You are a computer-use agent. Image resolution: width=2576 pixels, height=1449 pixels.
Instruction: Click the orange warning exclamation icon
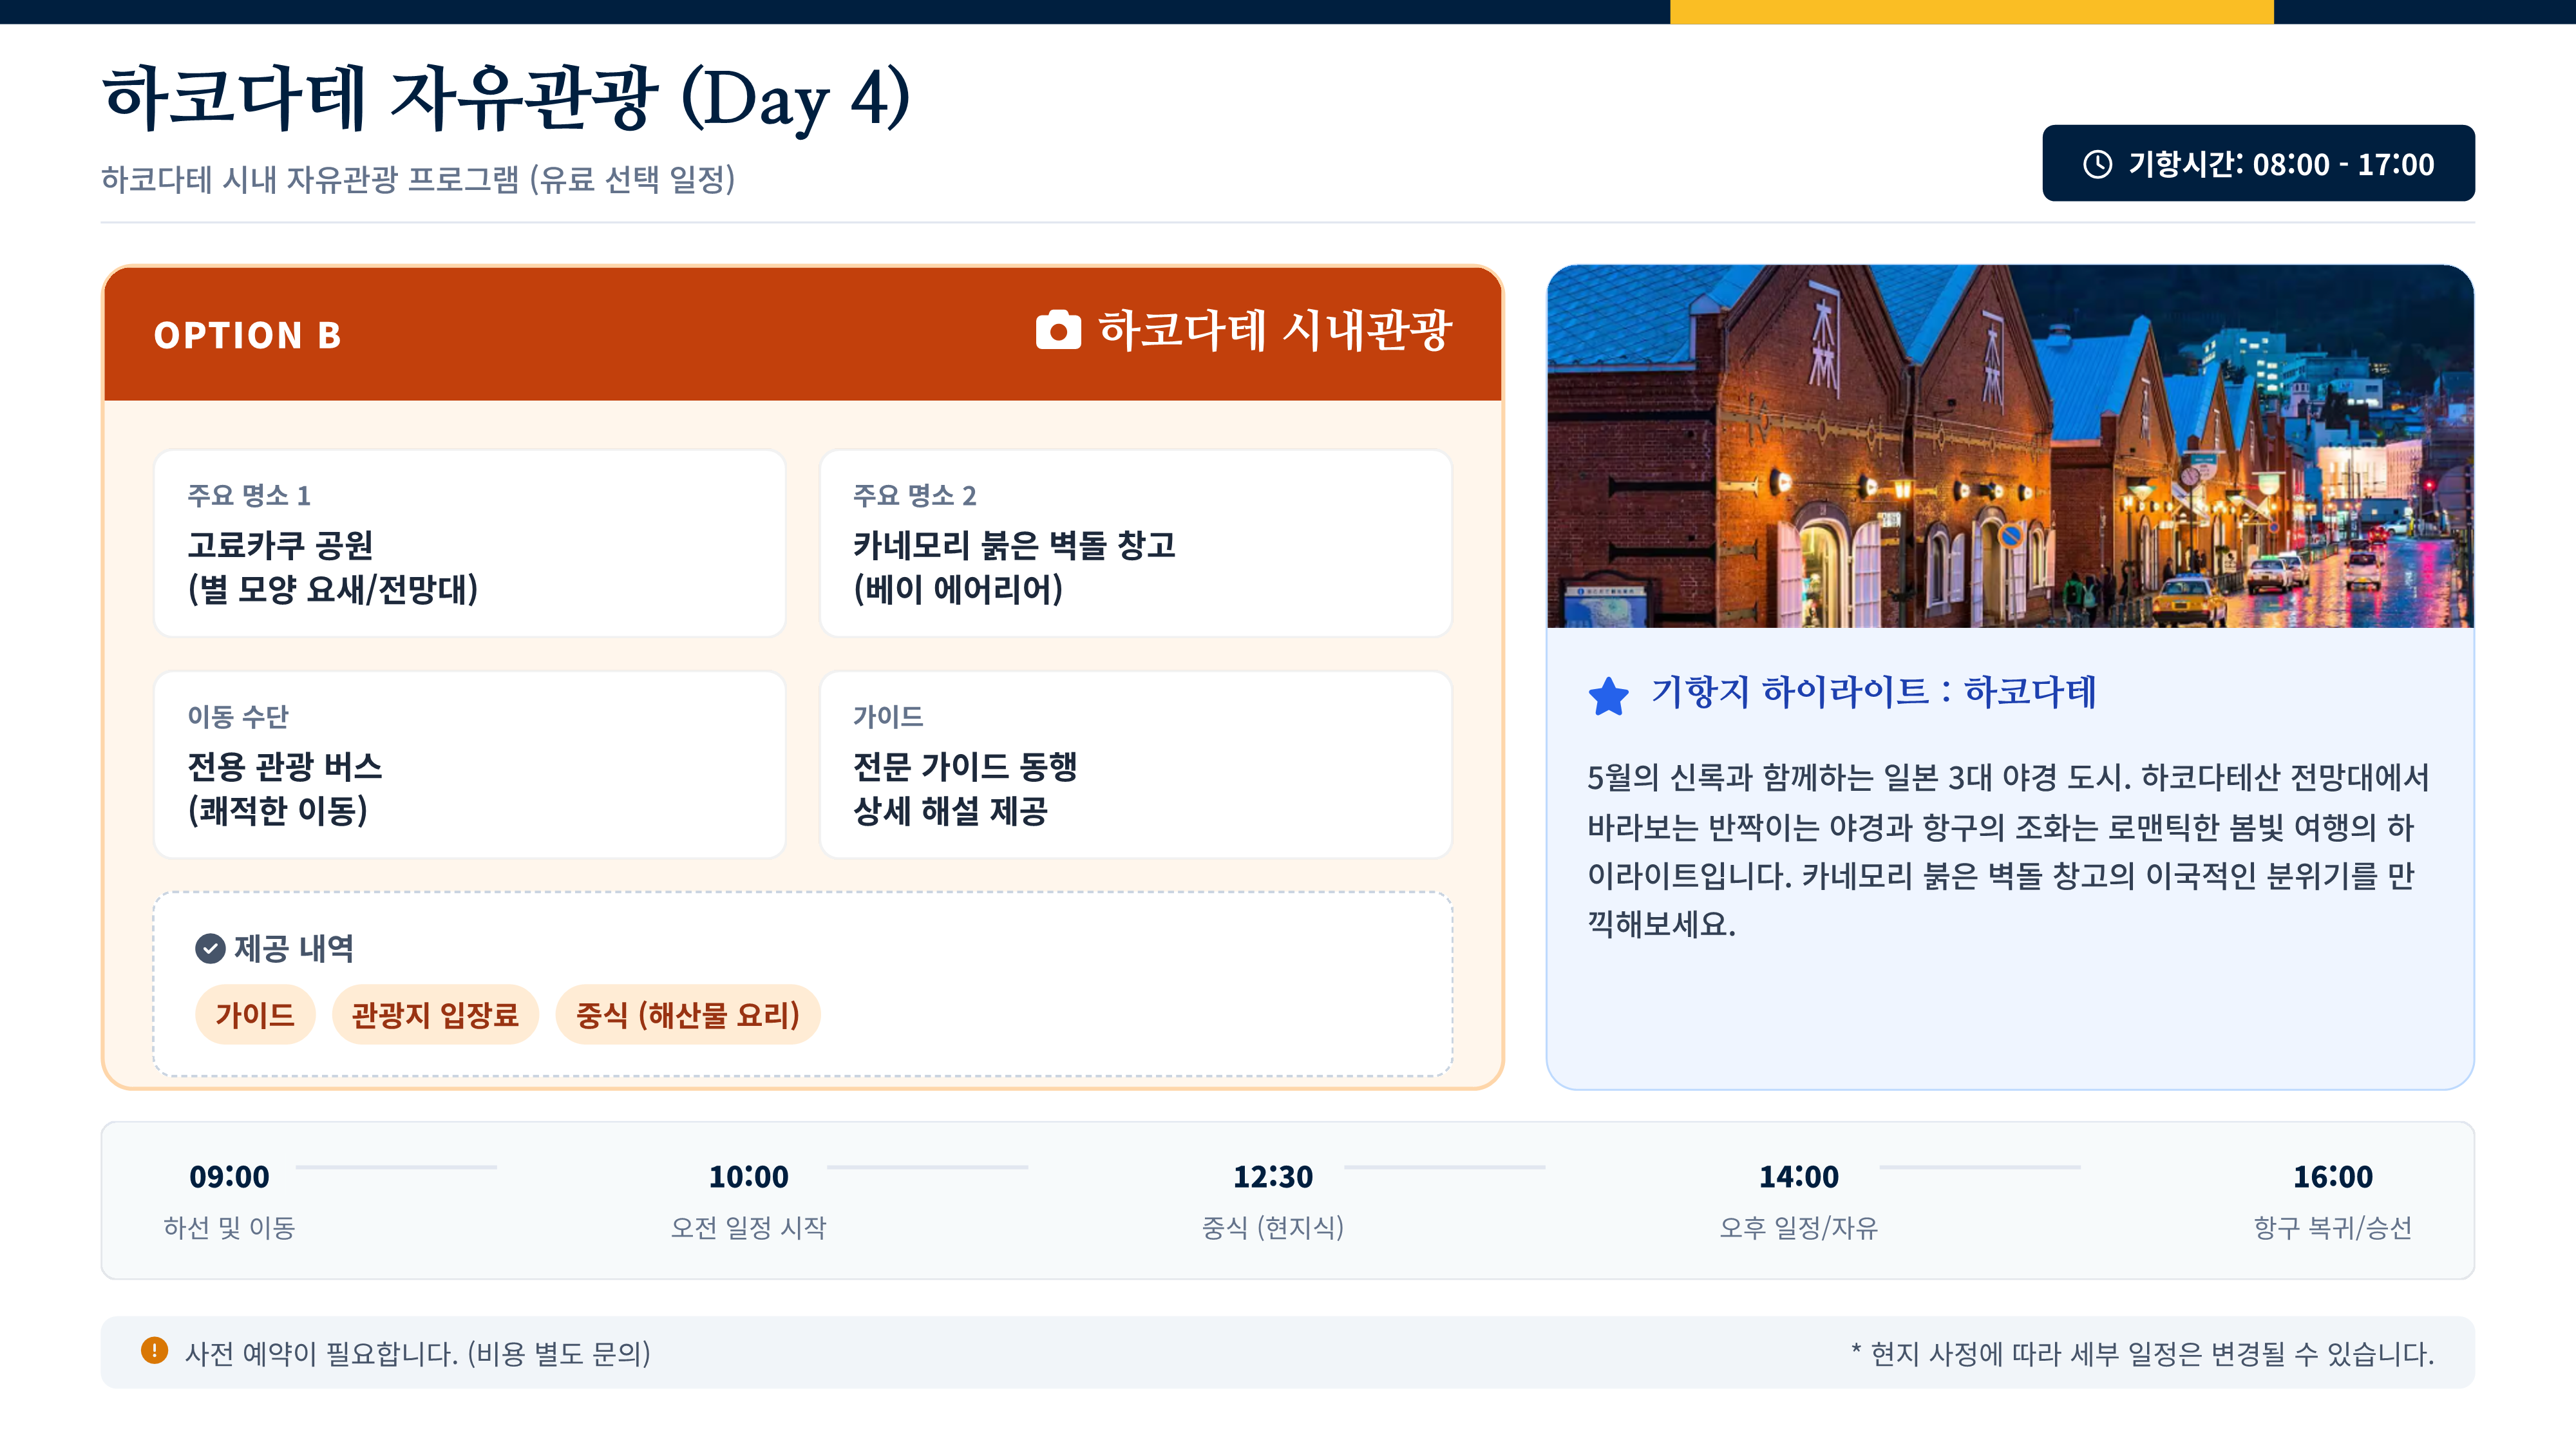(x=154, y=1351)
